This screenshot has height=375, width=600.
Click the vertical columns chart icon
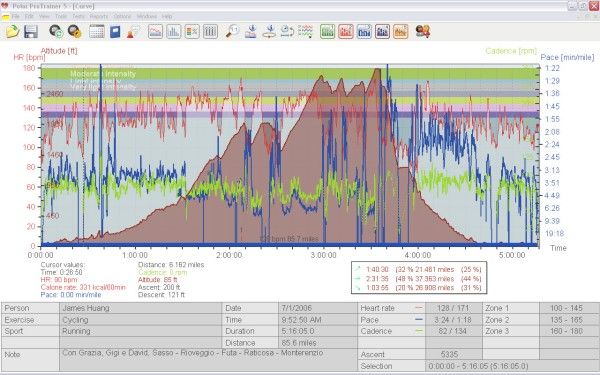tap(210, 31)
